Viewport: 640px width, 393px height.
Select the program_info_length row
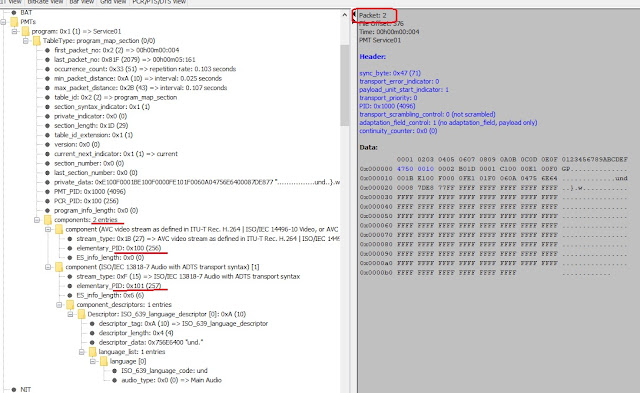[96, 210]
